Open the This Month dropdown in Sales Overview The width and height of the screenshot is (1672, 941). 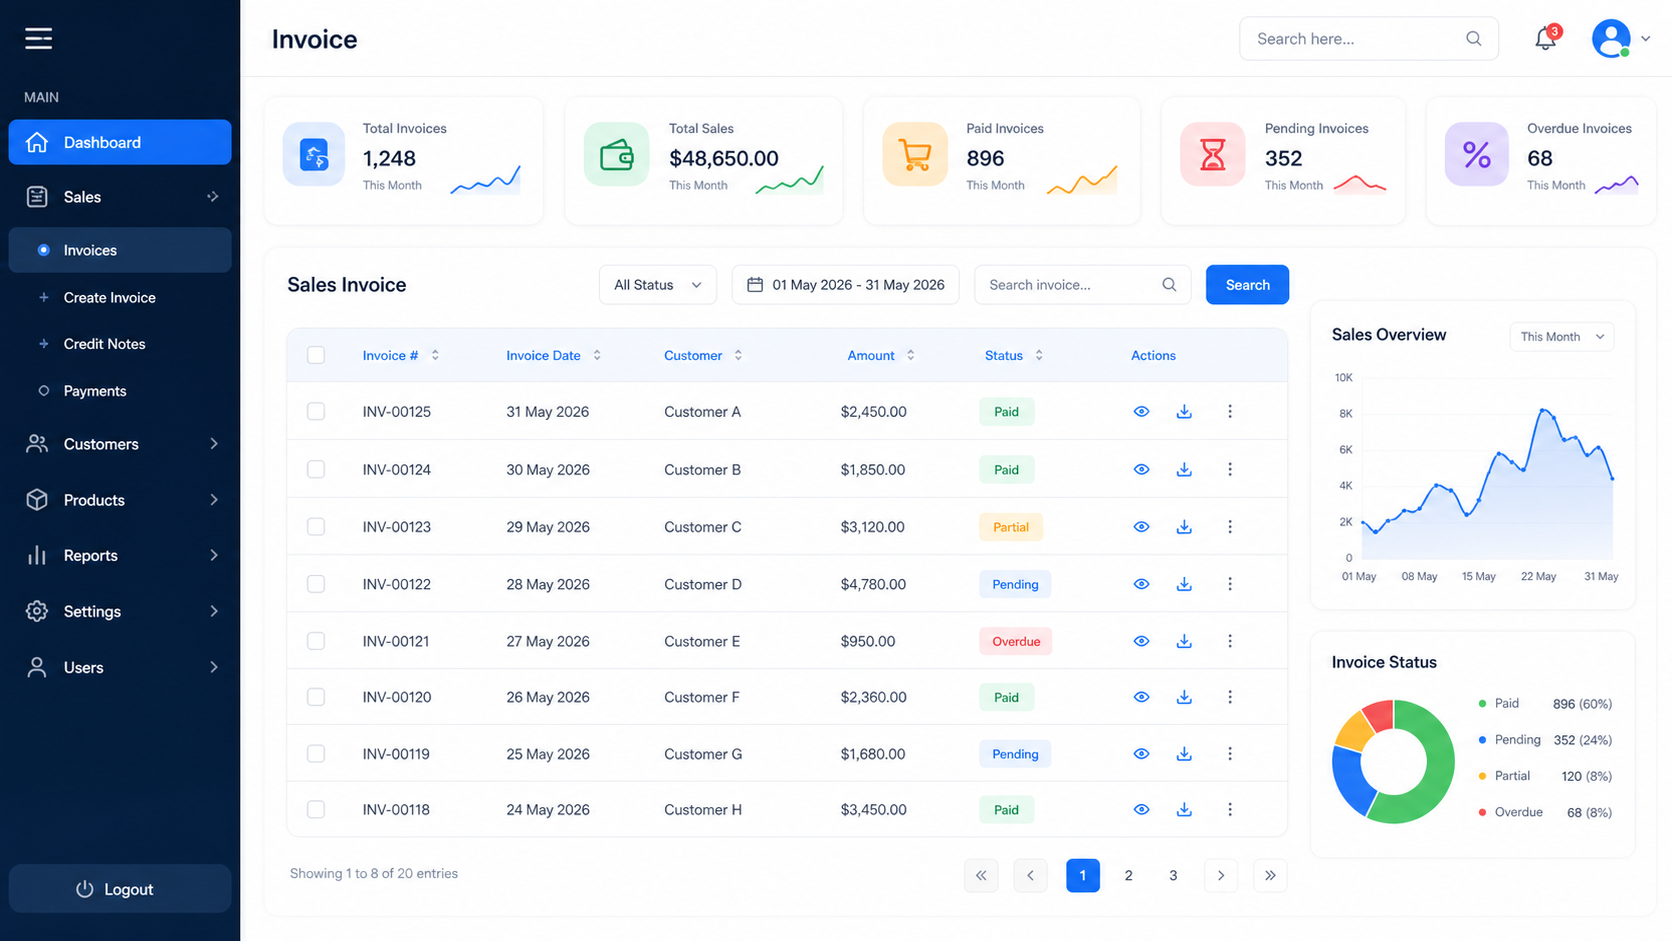tap(1561, 337)
